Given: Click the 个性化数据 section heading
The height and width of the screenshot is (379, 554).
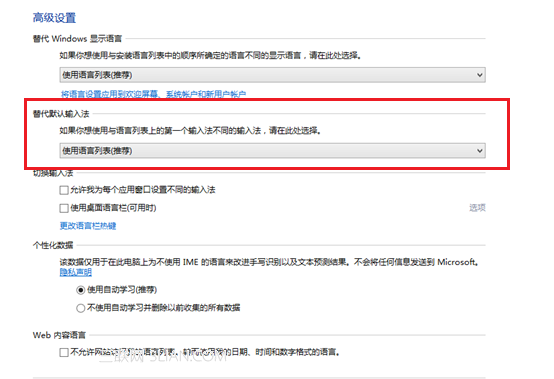Looking at the screenshot, I should (x=53, y=245).
